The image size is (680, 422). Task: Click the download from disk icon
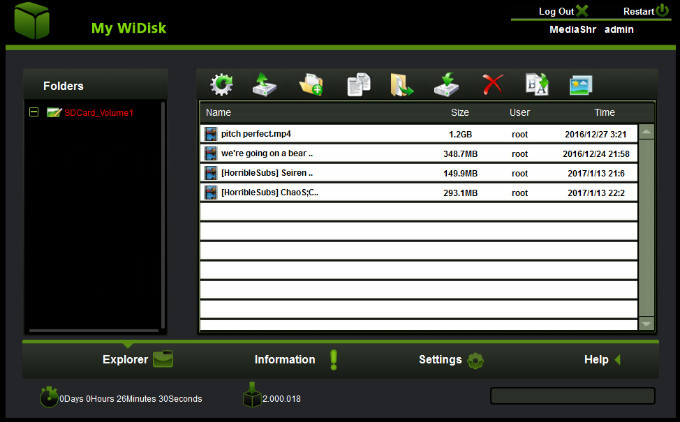pos(447,84)
